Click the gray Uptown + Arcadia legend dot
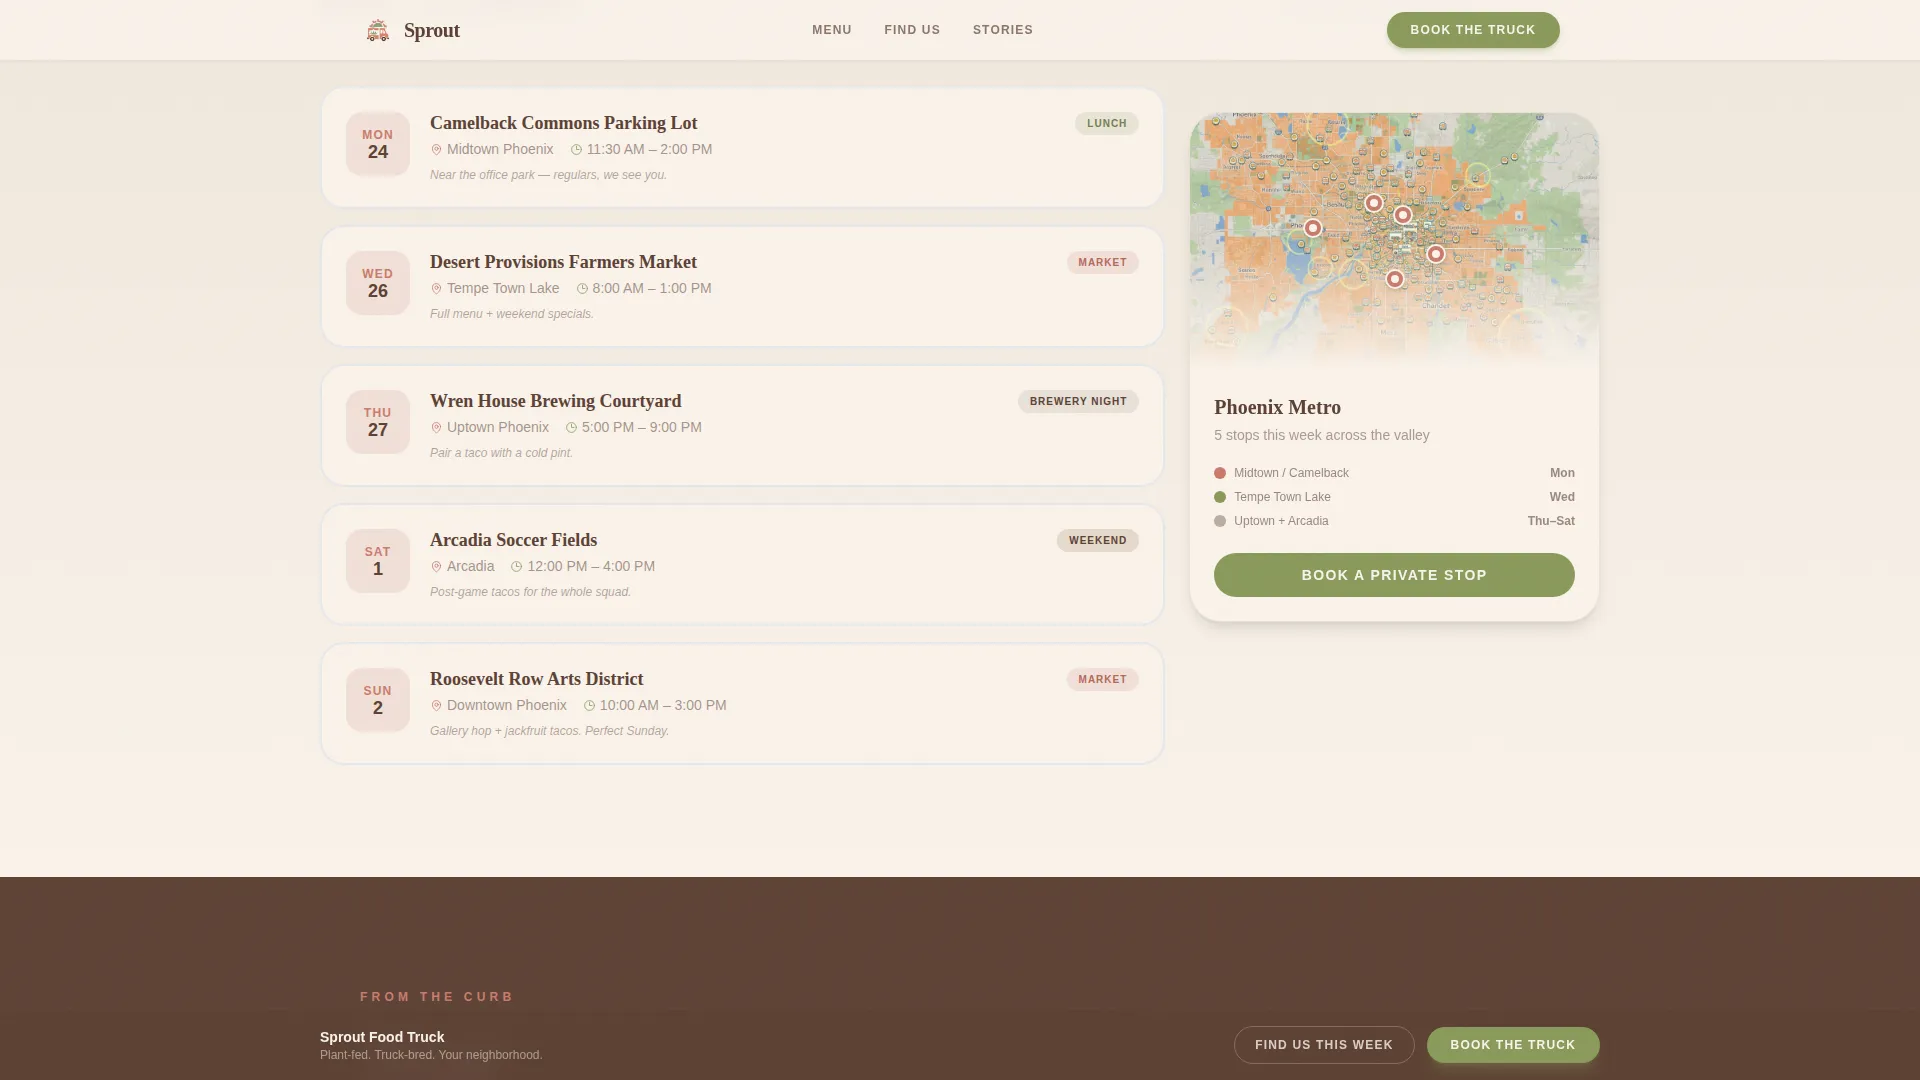This screenshot has width=1920, height=1080. [1220, 521]
